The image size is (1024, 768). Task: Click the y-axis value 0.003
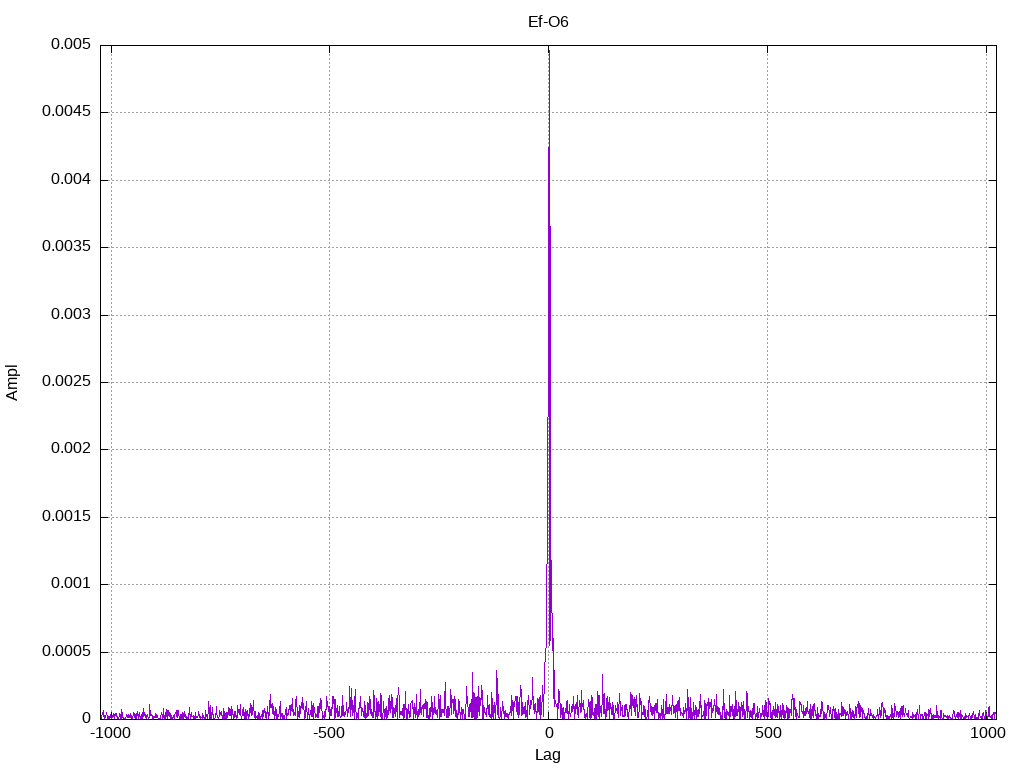tap(71, 315)
